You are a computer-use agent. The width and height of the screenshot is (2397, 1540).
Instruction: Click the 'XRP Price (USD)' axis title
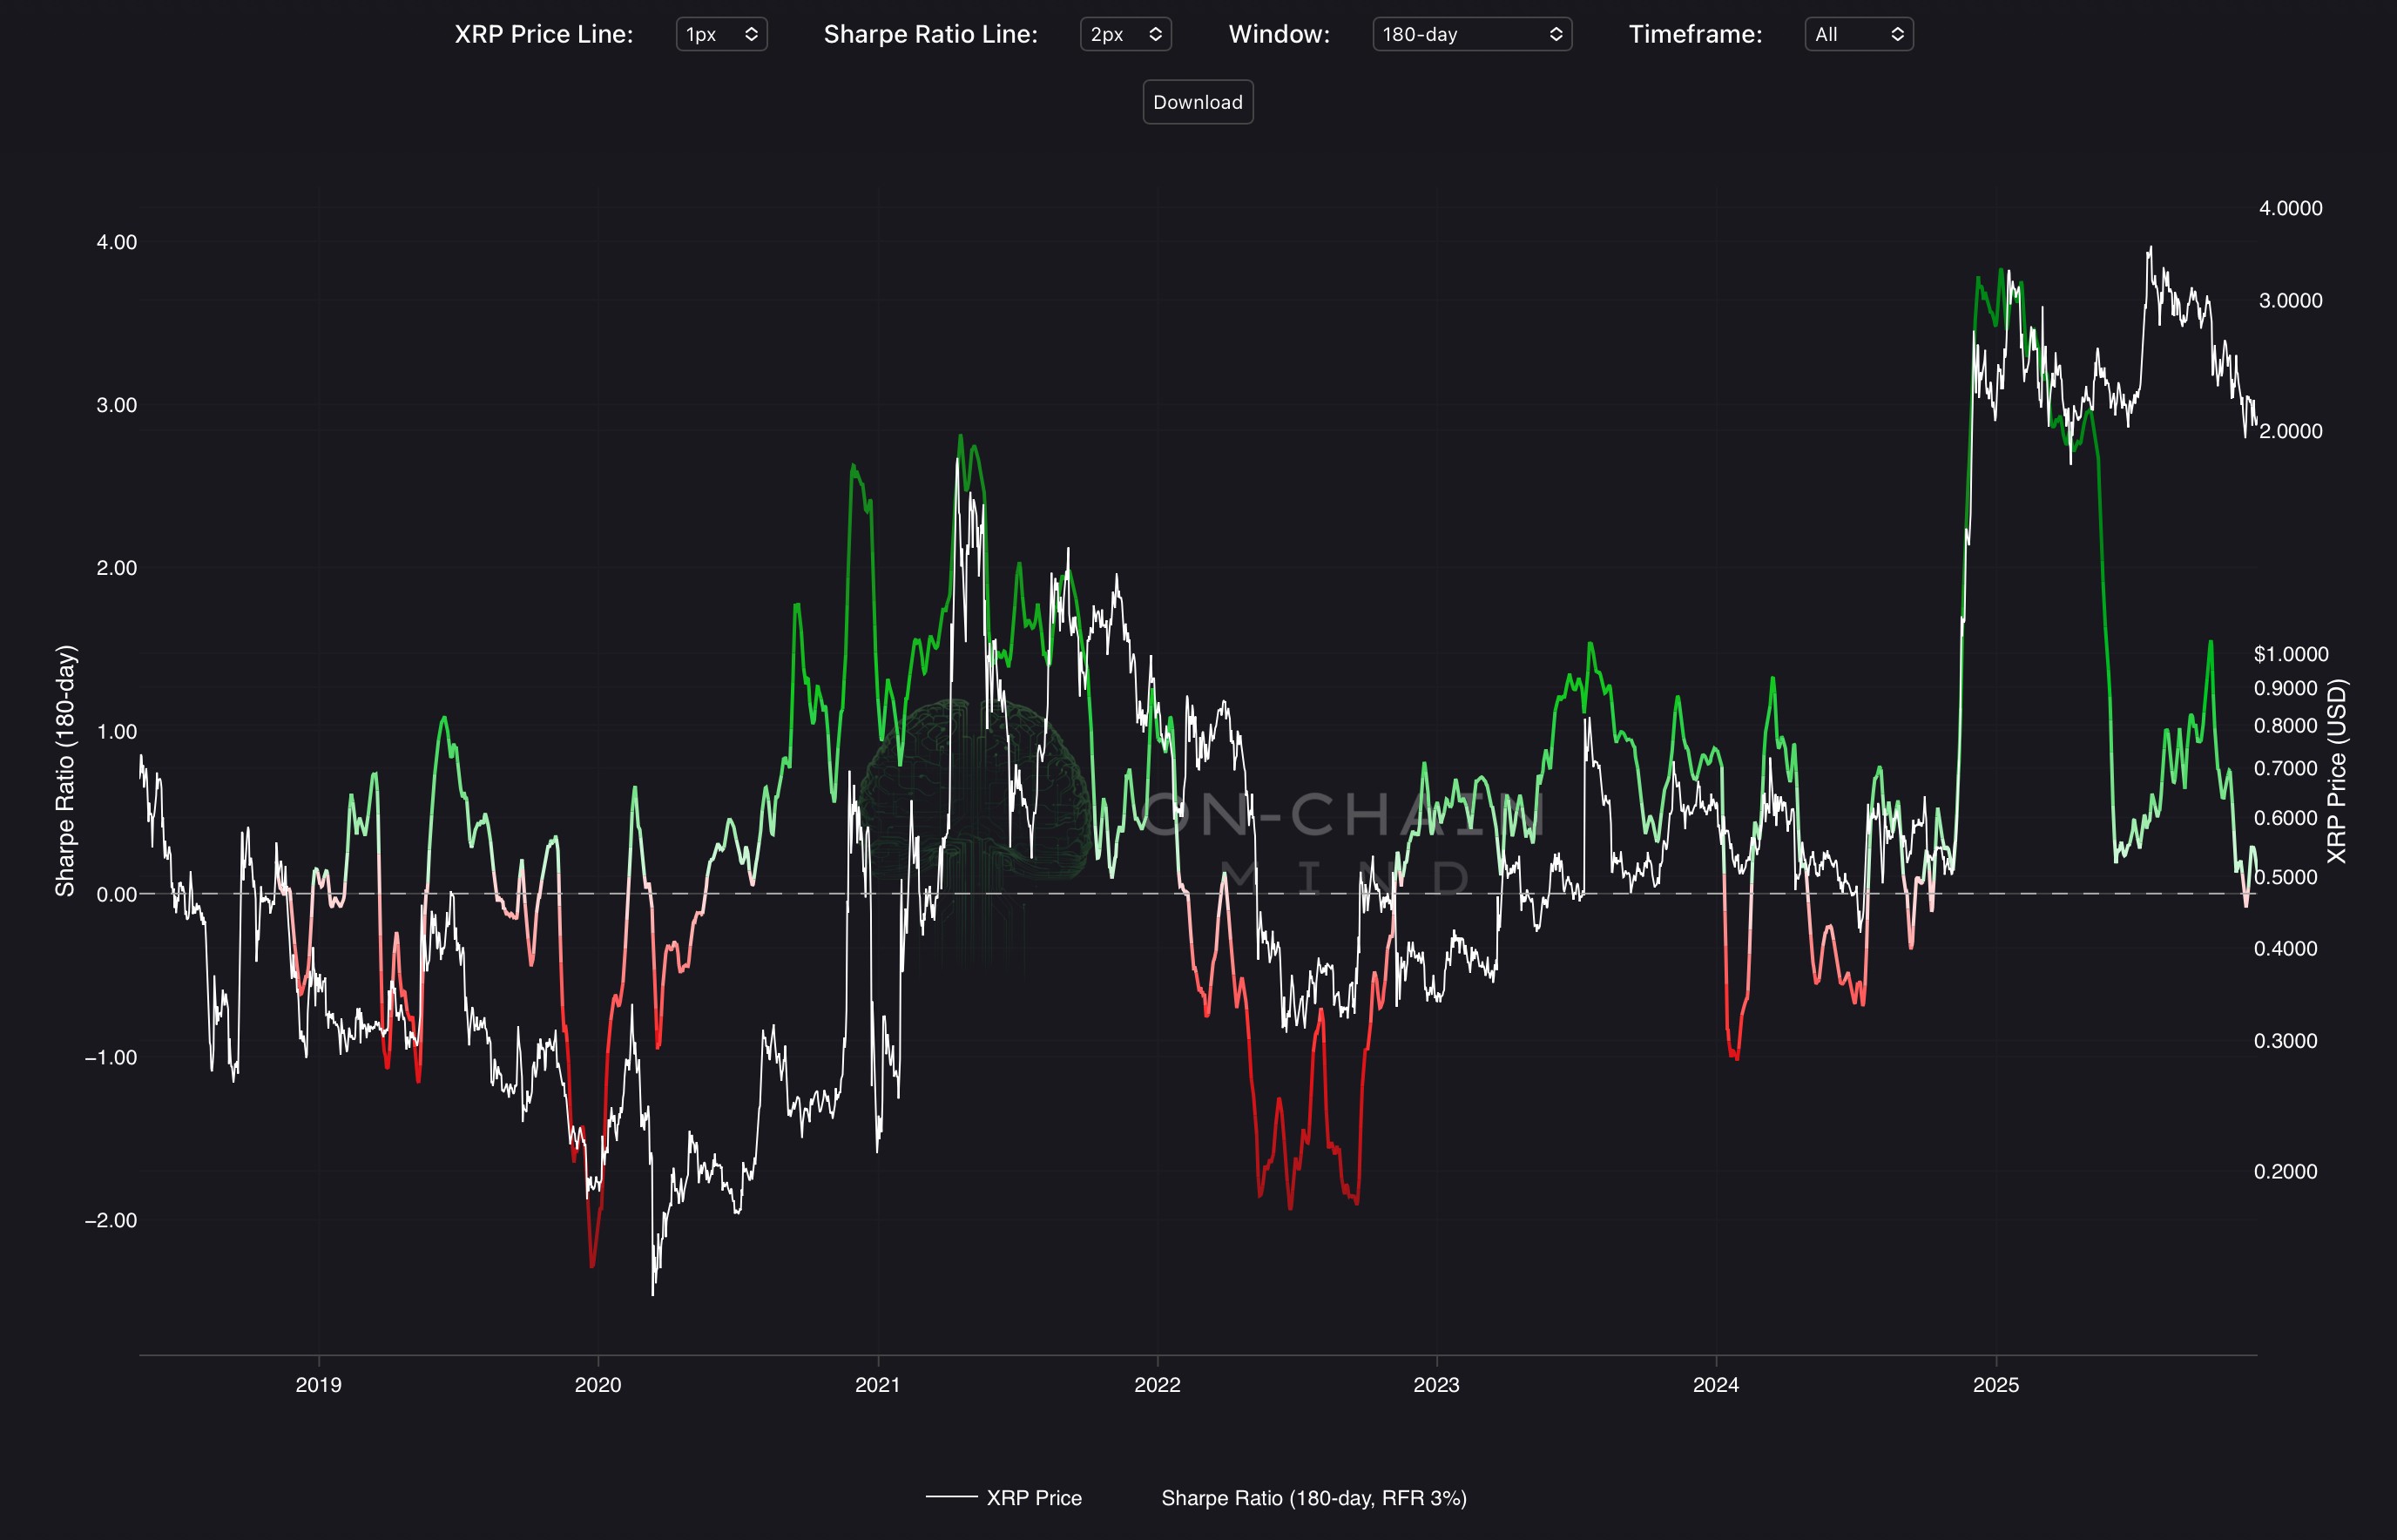pos(2336,770)
